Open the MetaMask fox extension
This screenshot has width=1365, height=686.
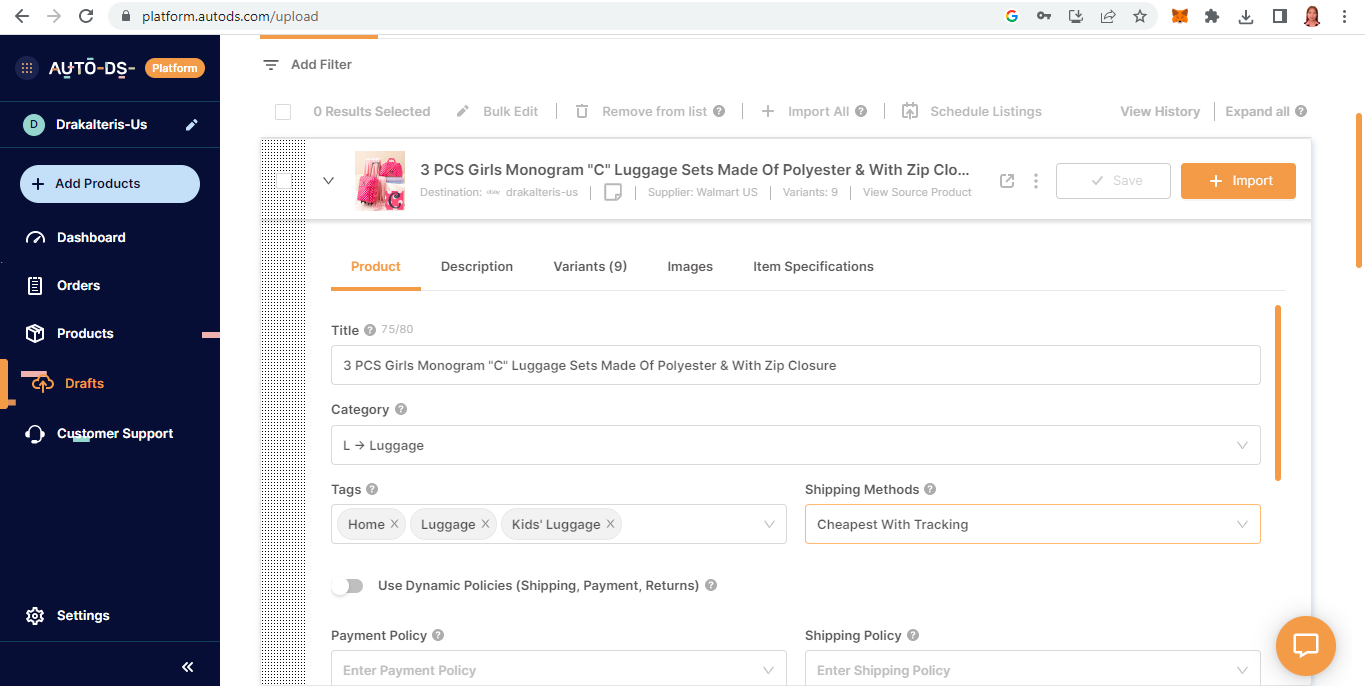click(1180, 16)
